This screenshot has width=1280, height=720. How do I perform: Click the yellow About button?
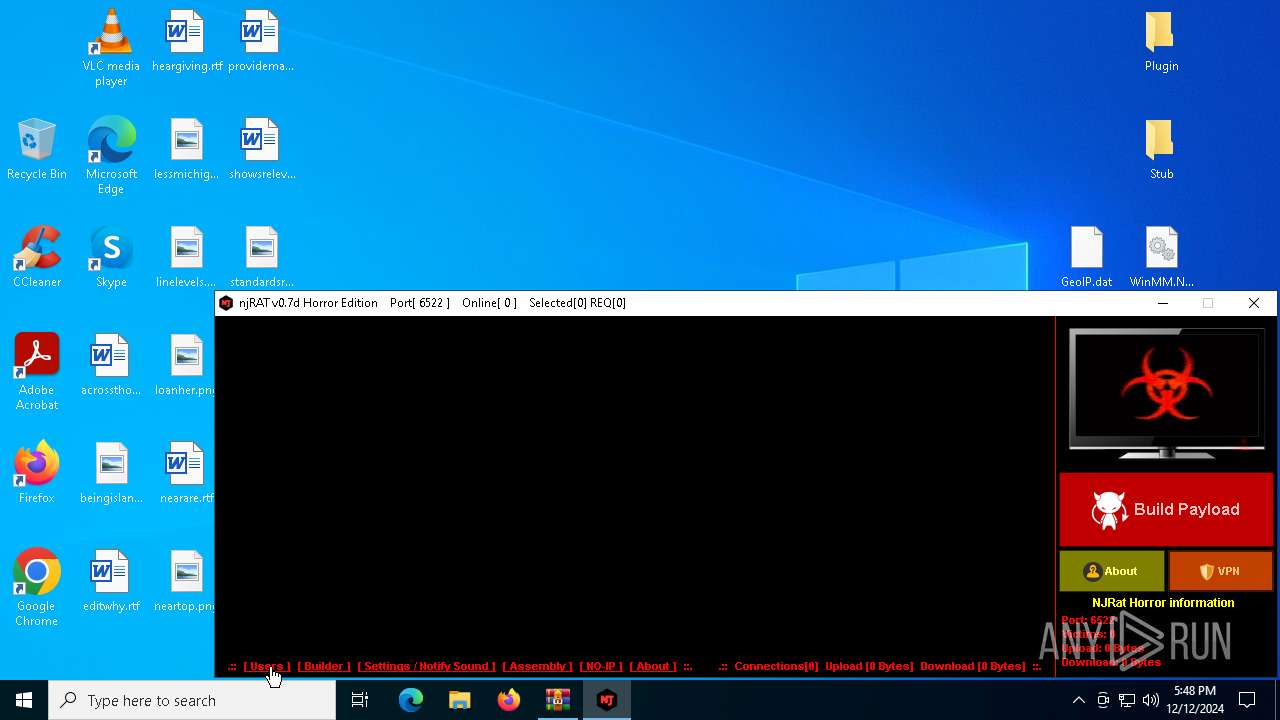[x=1112, y=571]
